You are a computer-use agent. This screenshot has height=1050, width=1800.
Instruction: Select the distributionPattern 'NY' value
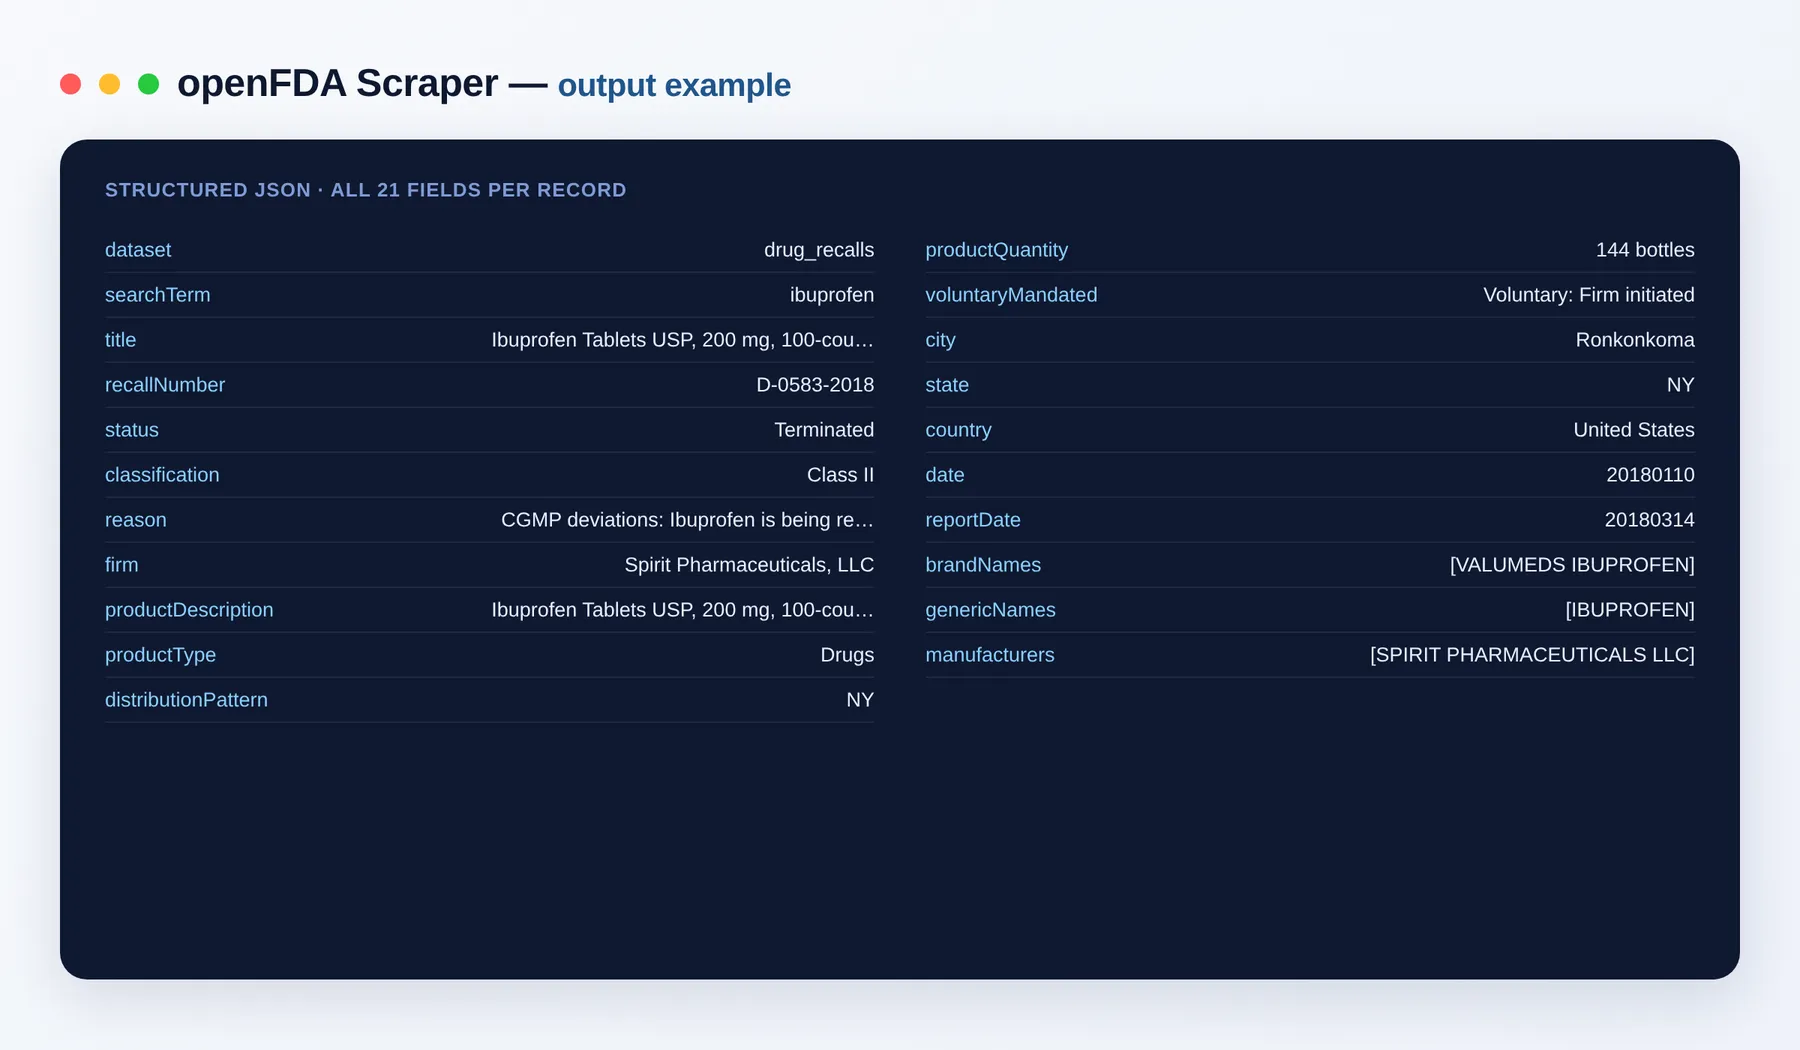coord(860,700)
